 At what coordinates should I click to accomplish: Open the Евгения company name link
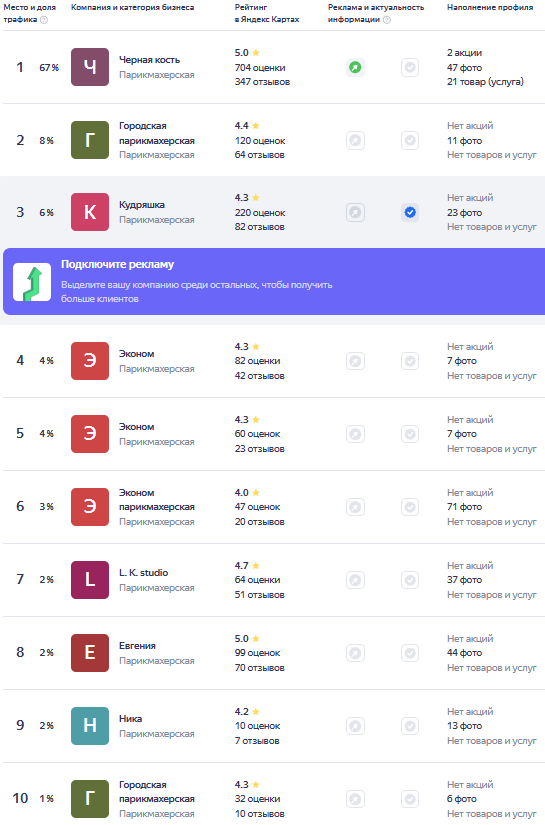137,646
